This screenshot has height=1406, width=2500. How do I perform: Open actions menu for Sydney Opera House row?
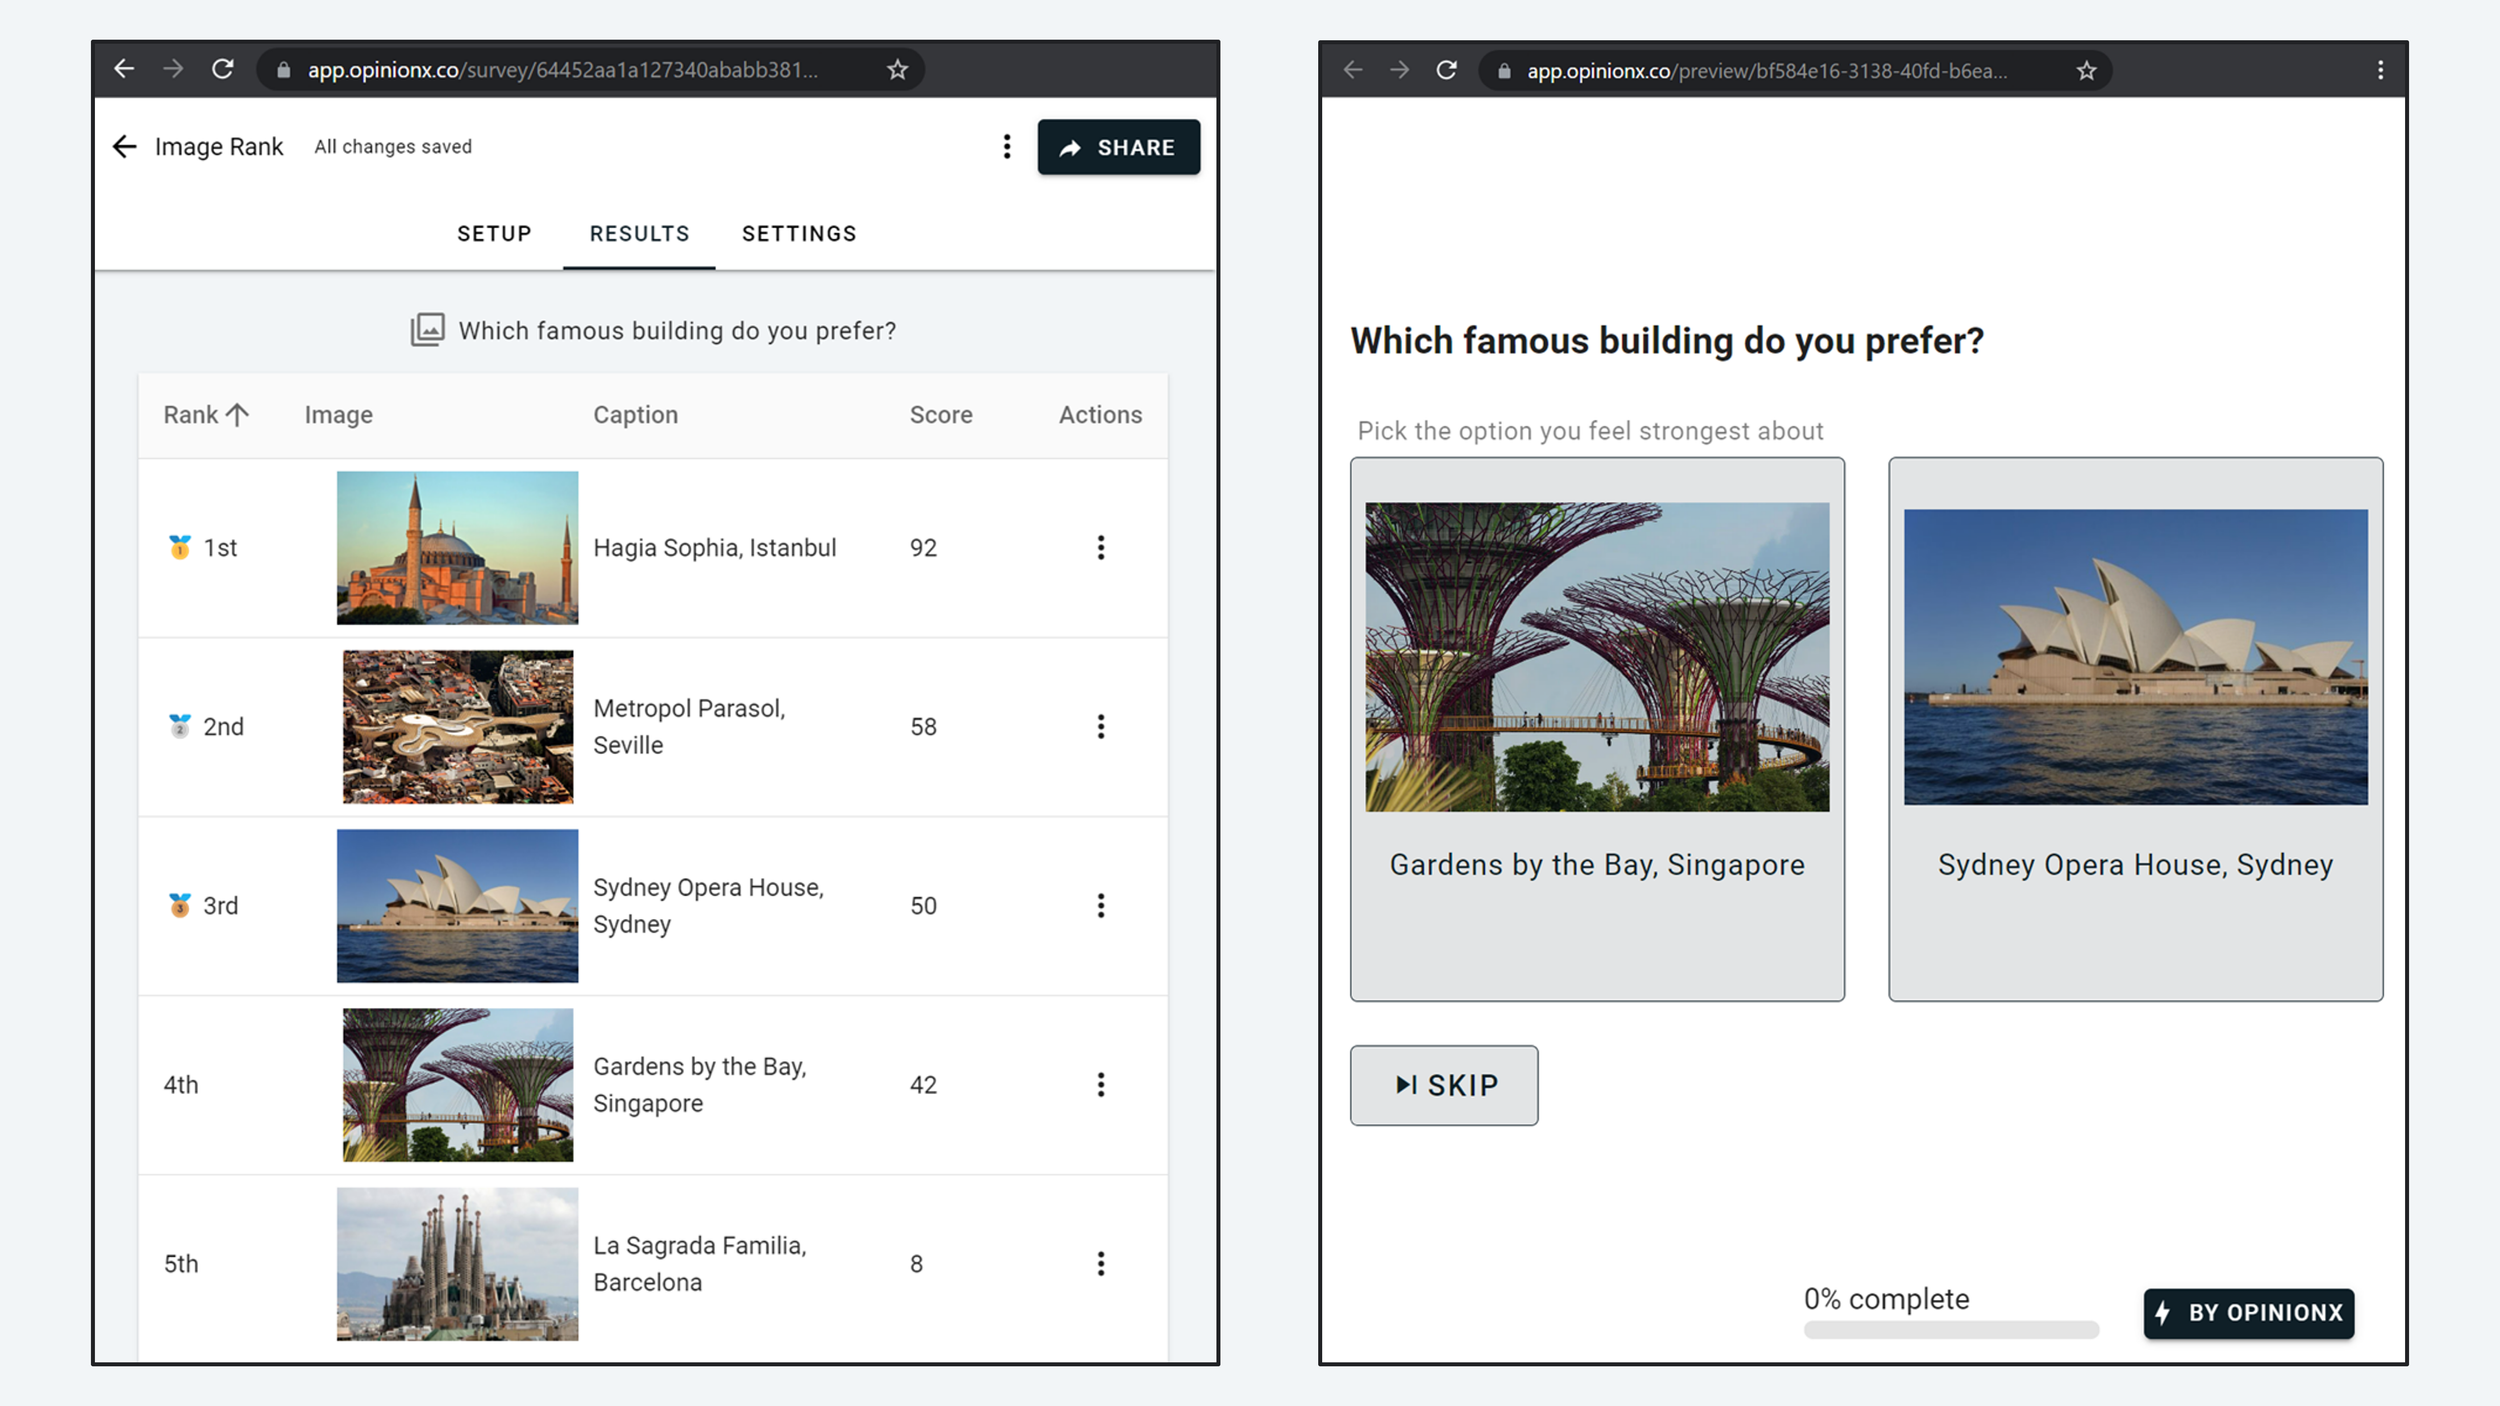(1100, 905)
